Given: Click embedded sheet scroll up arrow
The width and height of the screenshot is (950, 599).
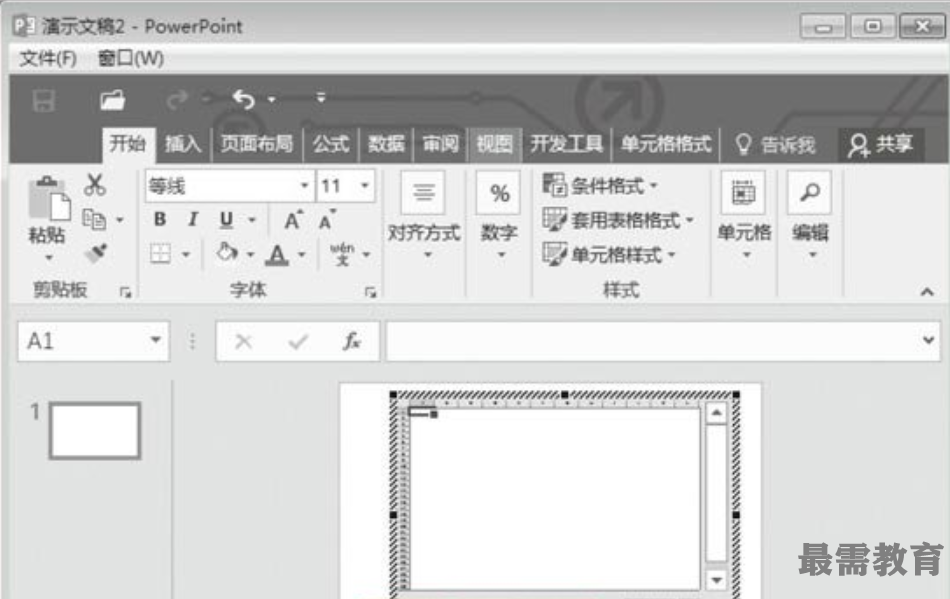Looking at the screenshot, I should [x=716, y=413].
